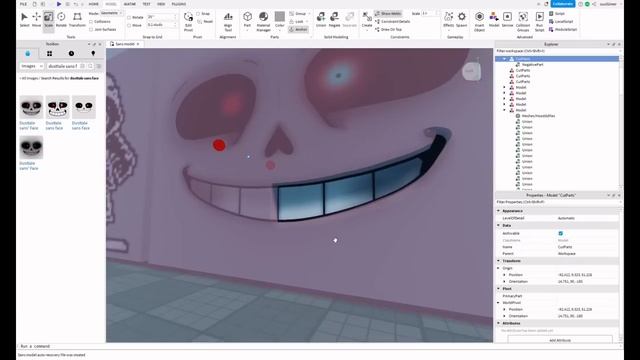Screen dimensions: 640x360
Task: Open the Edit Pivot tool
Action: click(188, 21)
